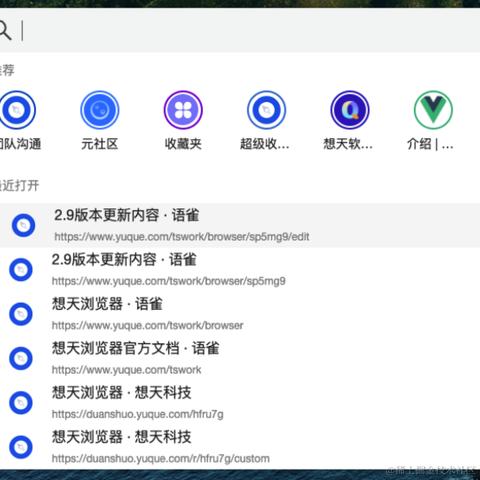Click favicon of the sp5mg9/edit entry
This screenshot has width=480, height=480.
click(23, 225)
